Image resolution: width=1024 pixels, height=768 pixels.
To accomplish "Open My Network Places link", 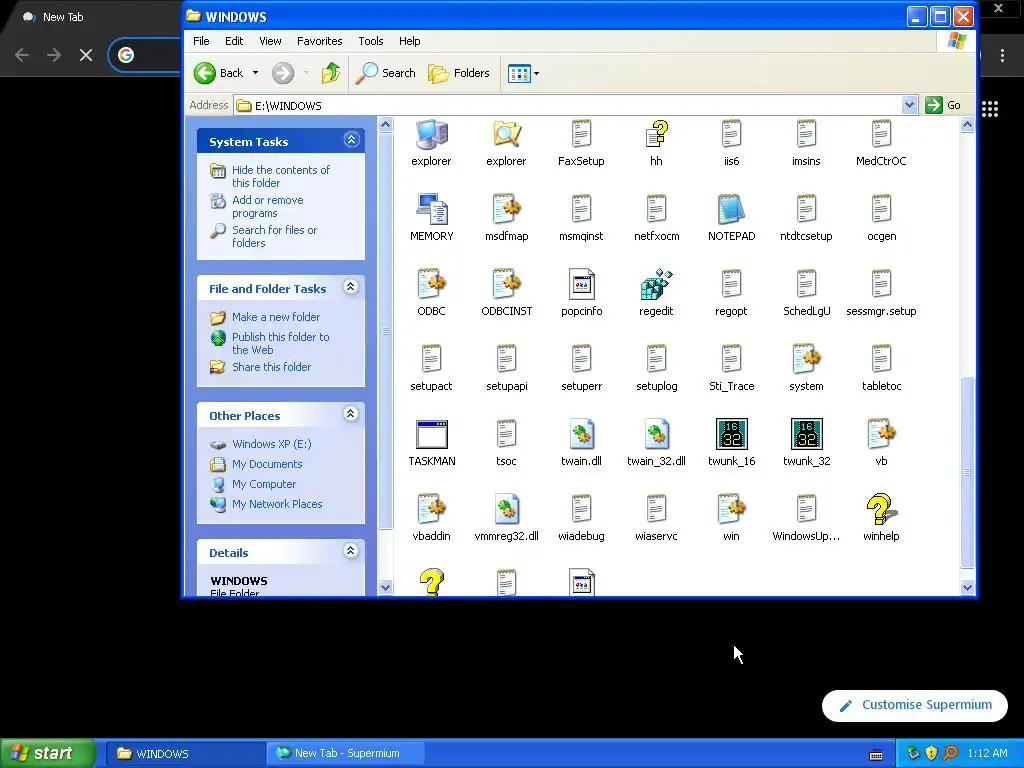I will 277,504.
